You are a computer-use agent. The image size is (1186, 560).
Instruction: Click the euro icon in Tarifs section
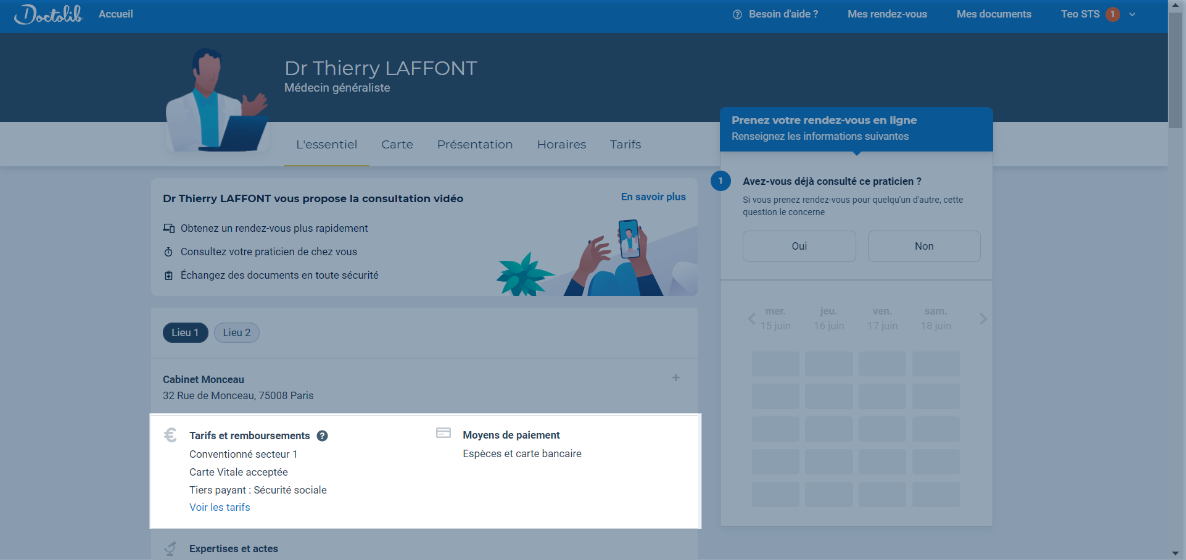170,435
